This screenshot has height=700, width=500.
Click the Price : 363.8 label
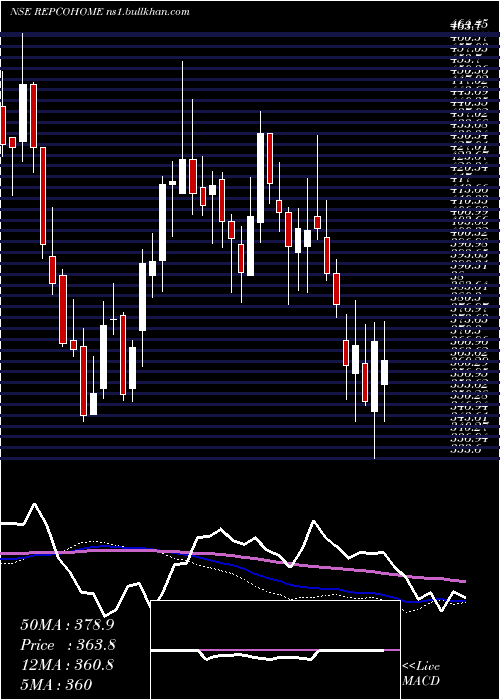(68, 645)
